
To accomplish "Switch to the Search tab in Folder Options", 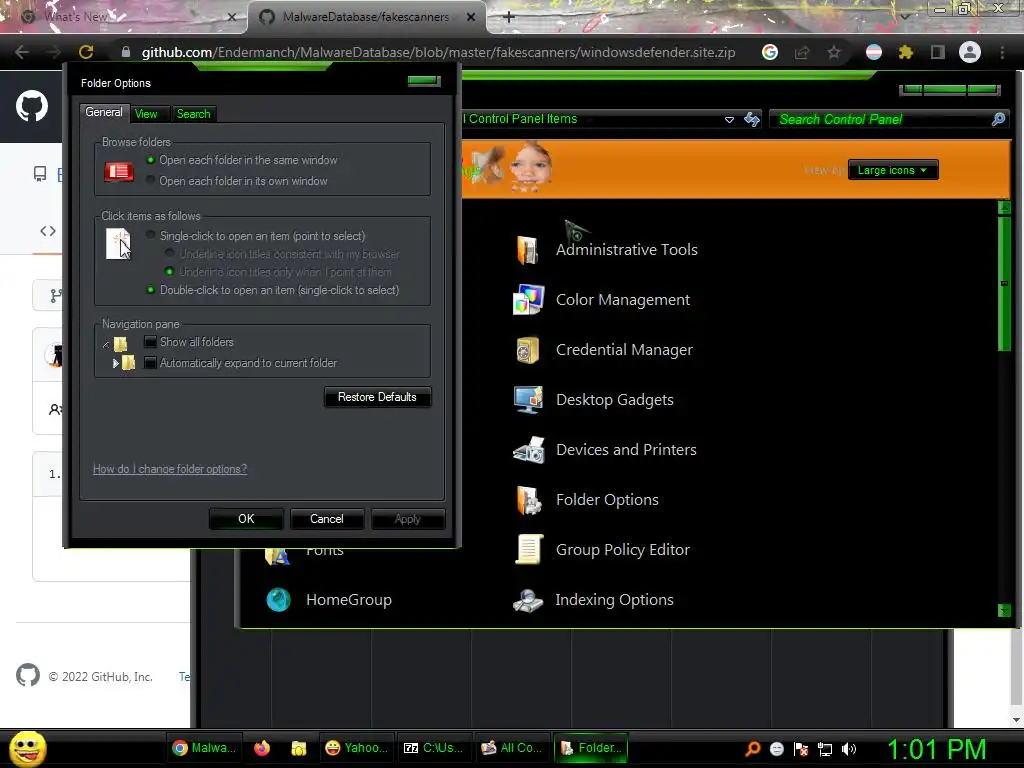I will click(x=193, y=114).
